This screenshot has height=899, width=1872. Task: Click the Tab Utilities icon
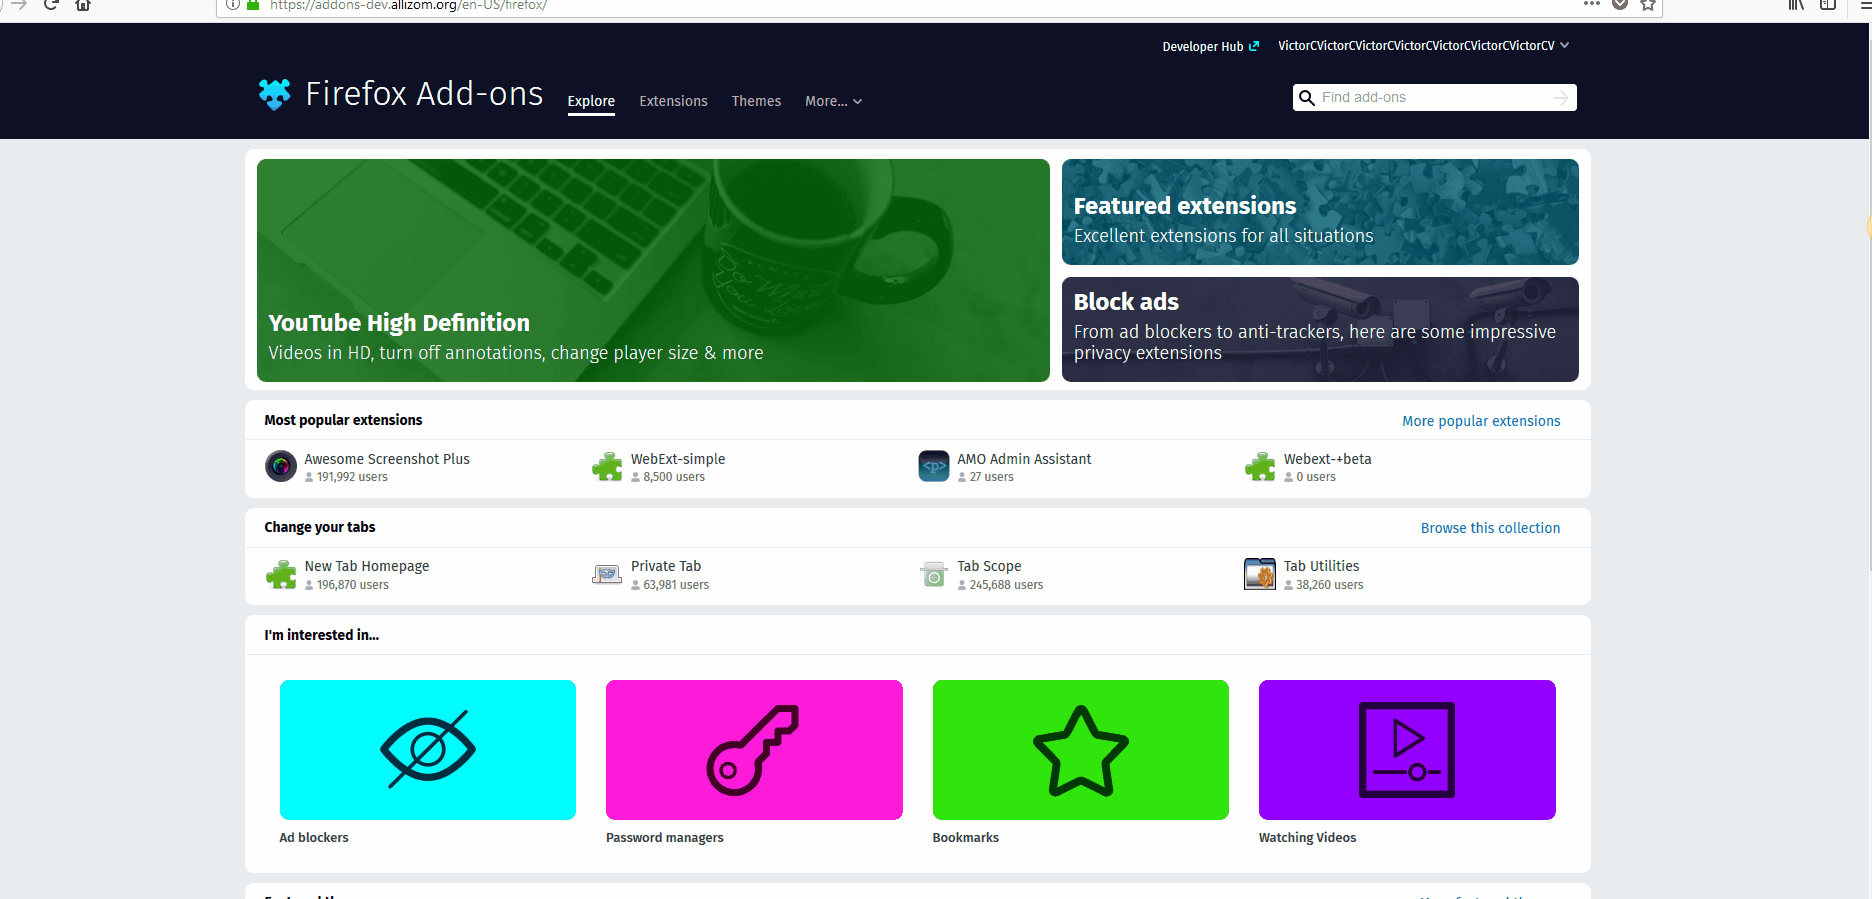[x=1260, y=574]
